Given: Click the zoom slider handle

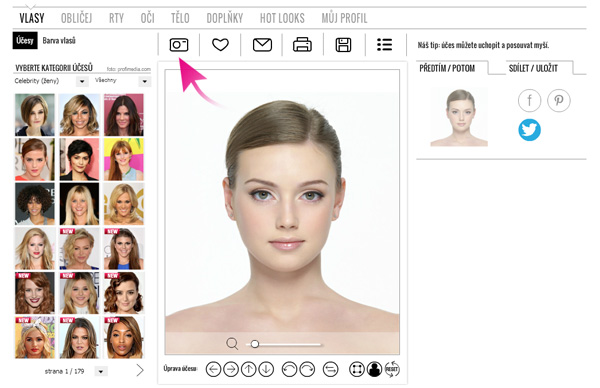Looking at the screenshot, I should click(254, 344).
